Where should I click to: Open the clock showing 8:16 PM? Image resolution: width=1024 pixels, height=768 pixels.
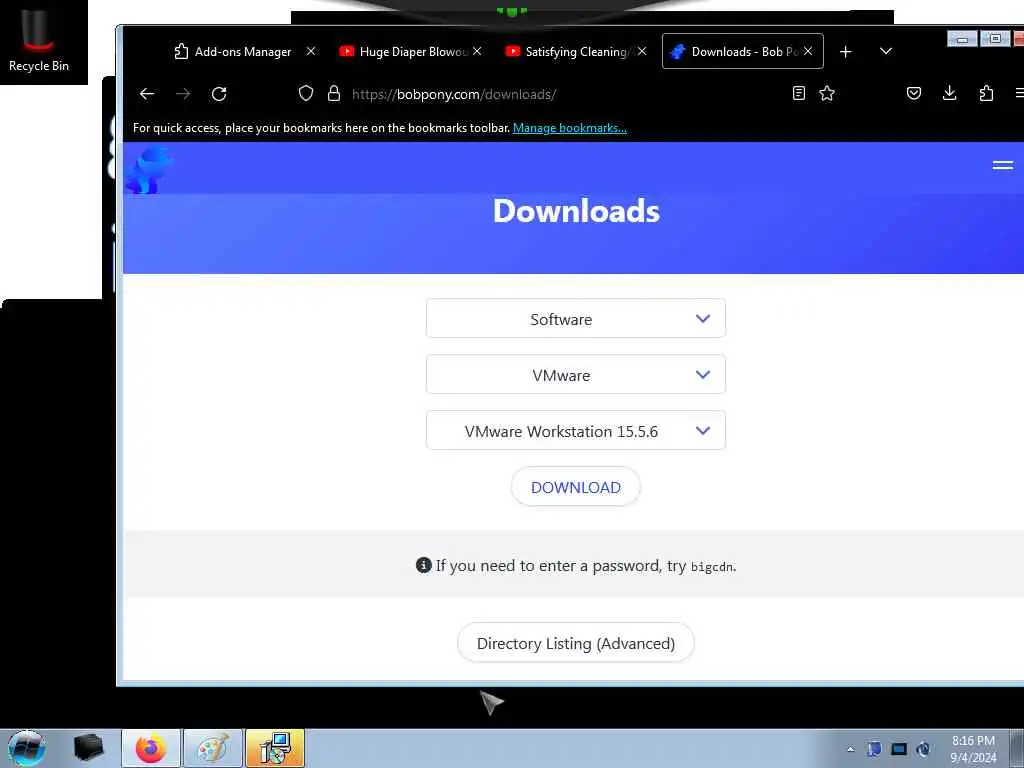tap(973, 749)
